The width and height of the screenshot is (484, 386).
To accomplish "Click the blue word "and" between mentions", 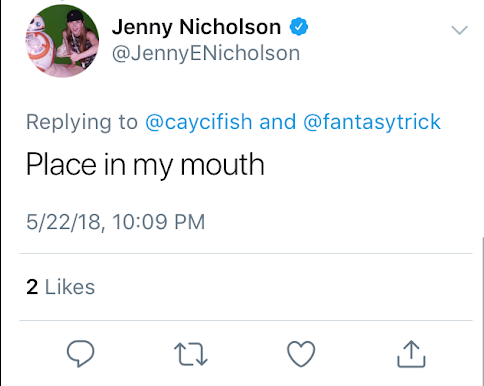I will pos(278,122).
